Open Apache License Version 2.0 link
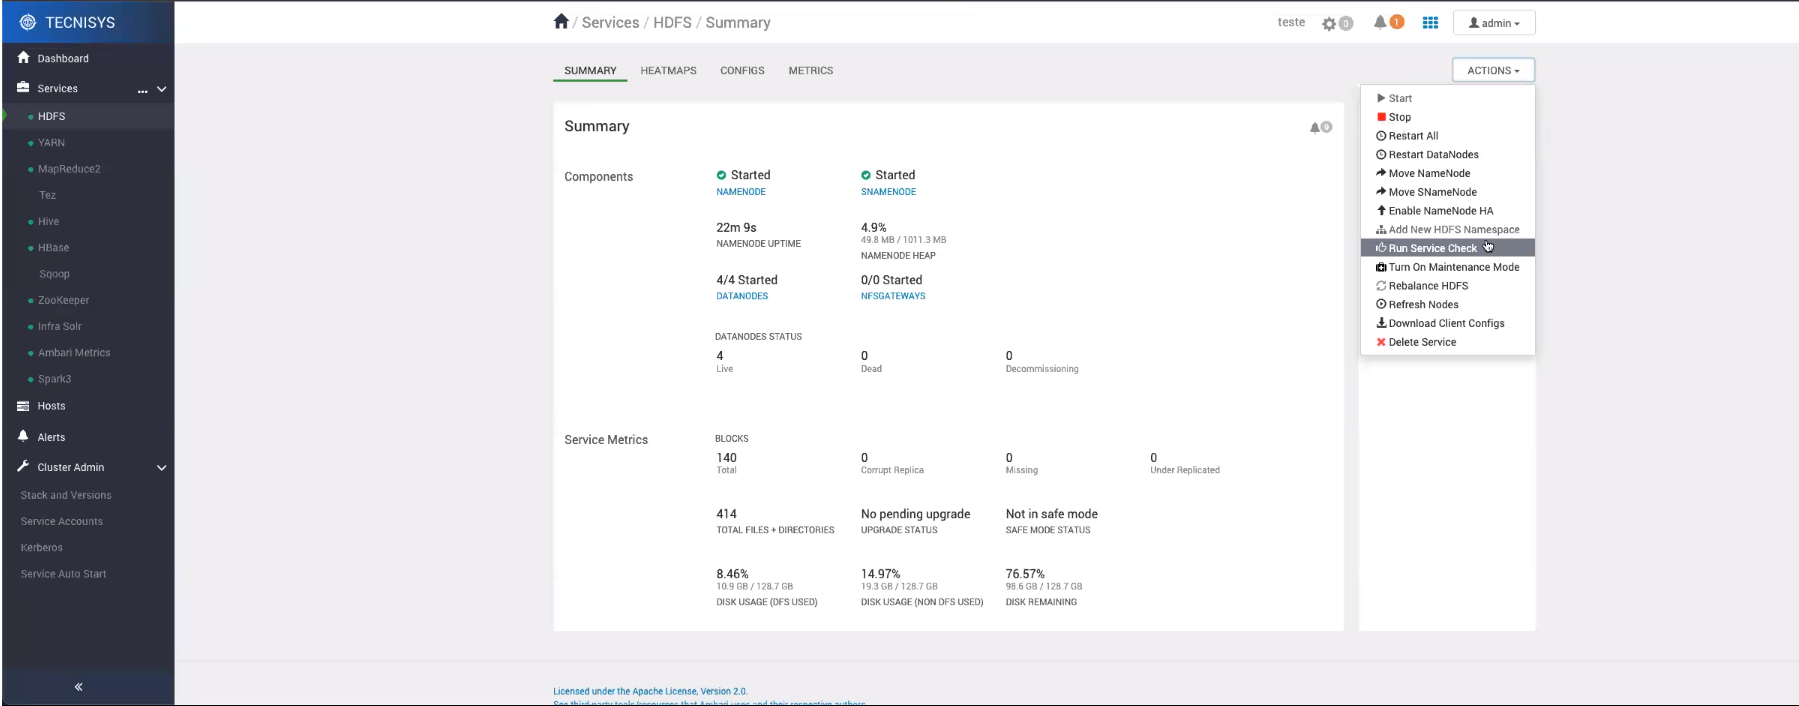 point(650,691)
